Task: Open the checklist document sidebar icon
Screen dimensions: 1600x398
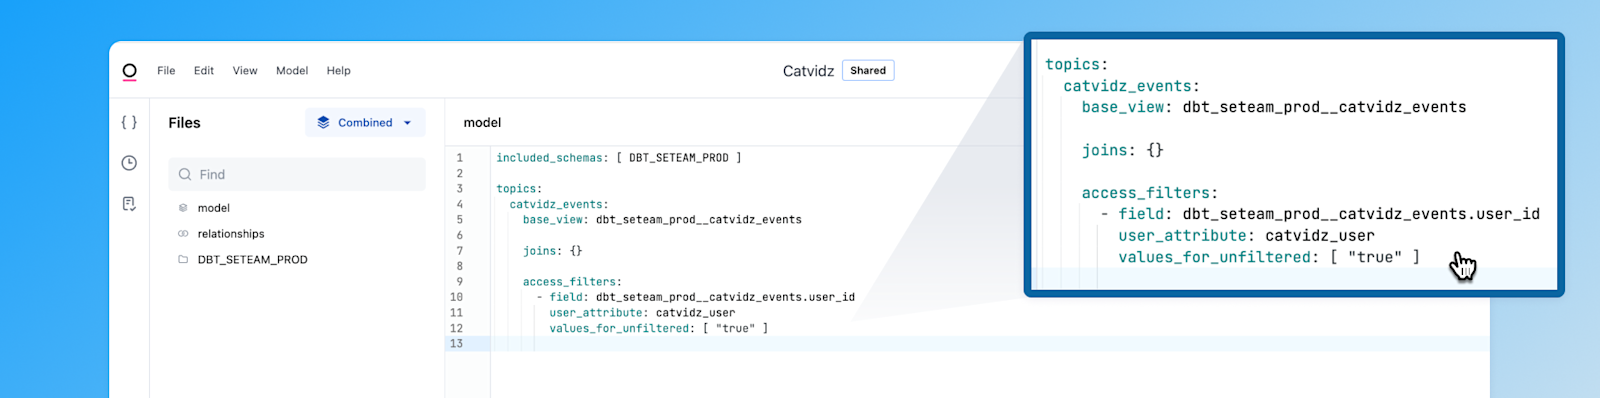Action: tap(129, 204)
